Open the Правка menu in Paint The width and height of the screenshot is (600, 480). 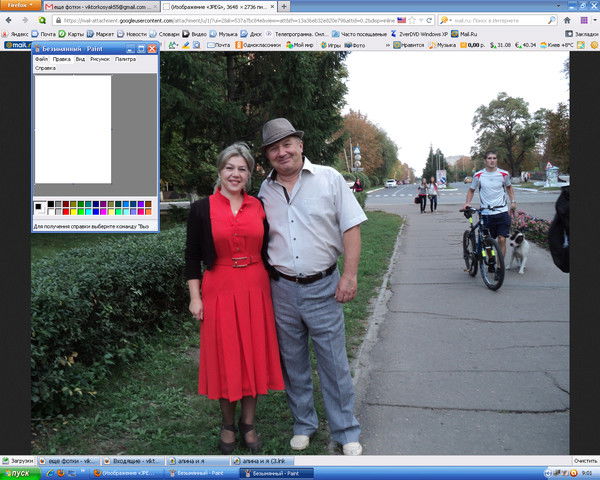pos(61,59)
